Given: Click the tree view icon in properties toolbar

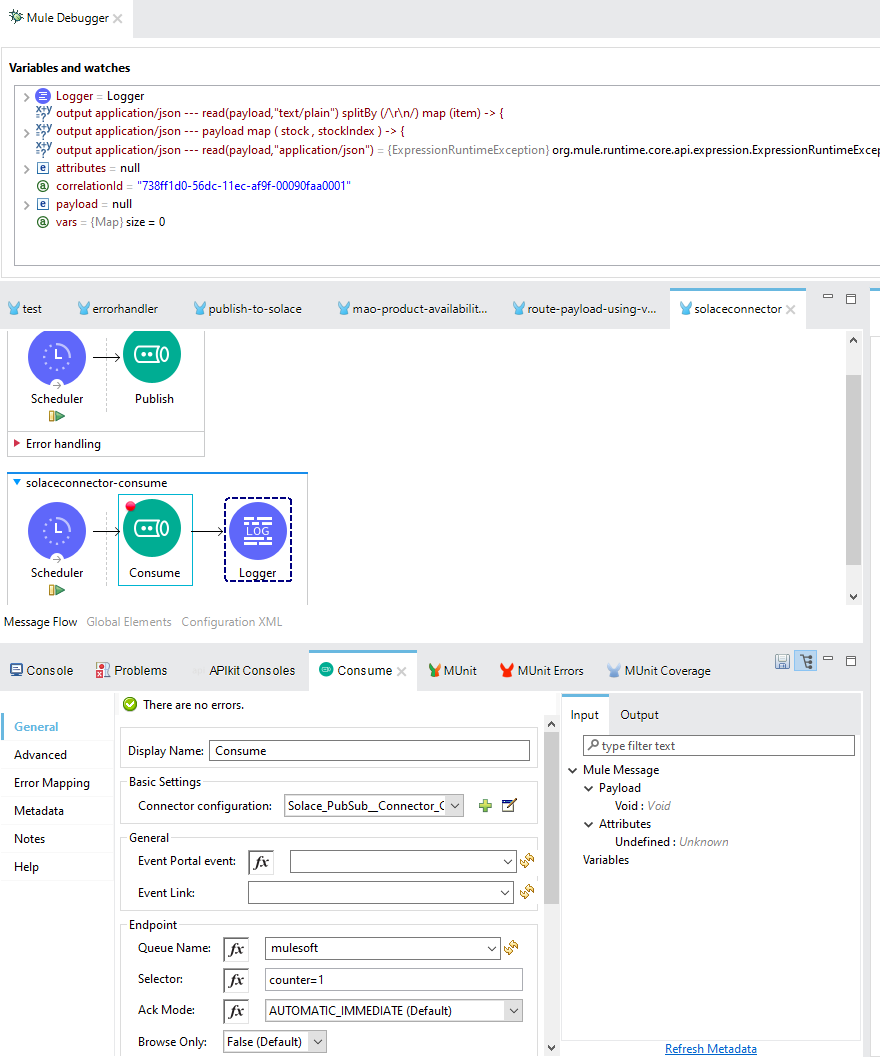Looking at the screenshot, I should pos(806,661).
